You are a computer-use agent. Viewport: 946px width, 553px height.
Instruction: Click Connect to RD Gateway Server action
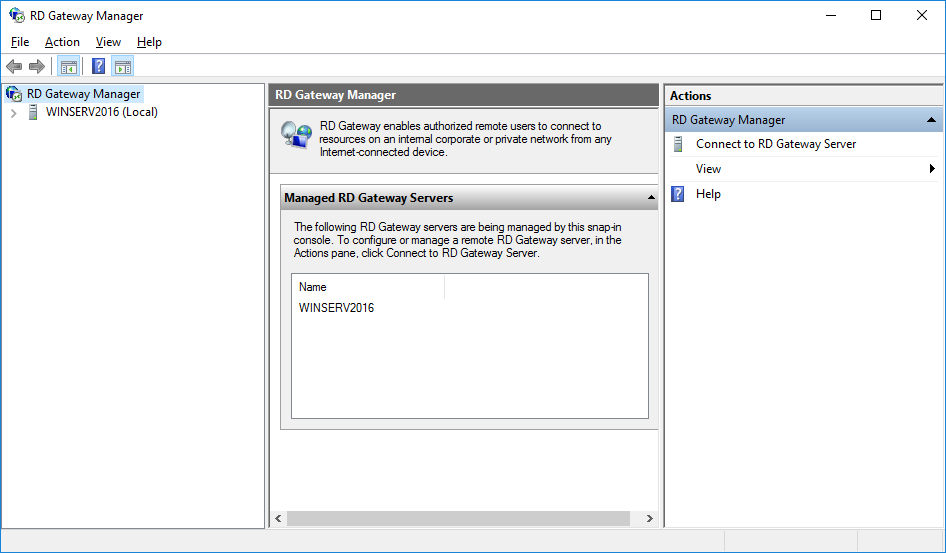[776, 144]
